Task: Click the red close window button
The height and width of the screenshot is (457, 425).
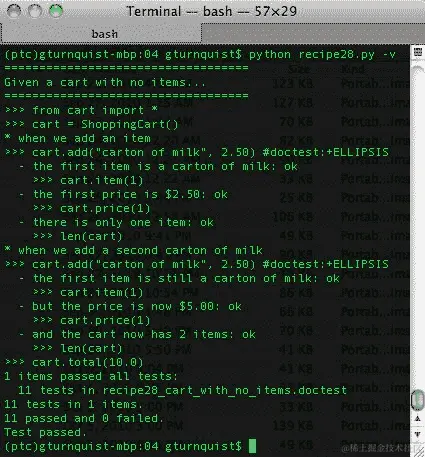Action: pyautogui.click(x=14, y=11)
